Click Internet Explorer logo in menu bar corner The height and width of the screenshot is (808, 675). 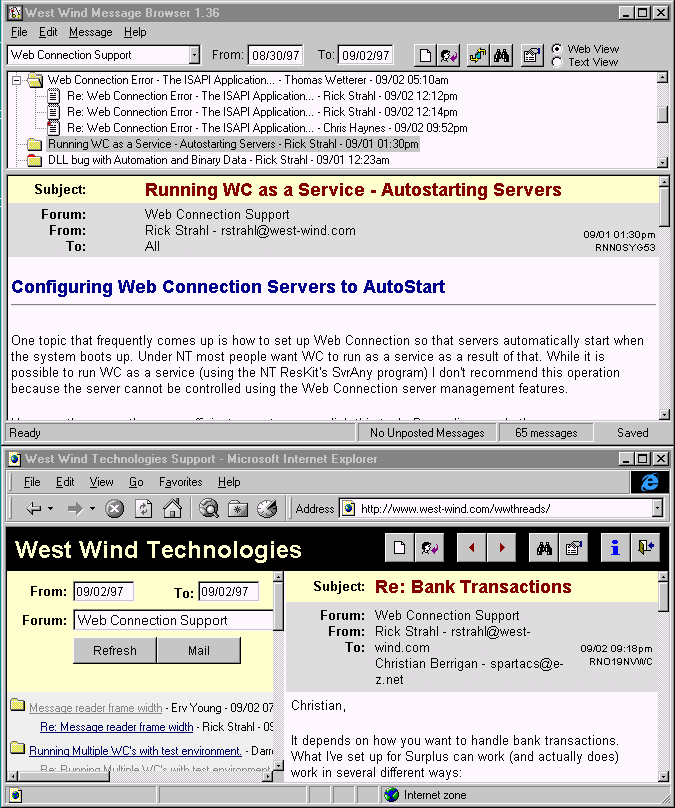tap(650, 482)
